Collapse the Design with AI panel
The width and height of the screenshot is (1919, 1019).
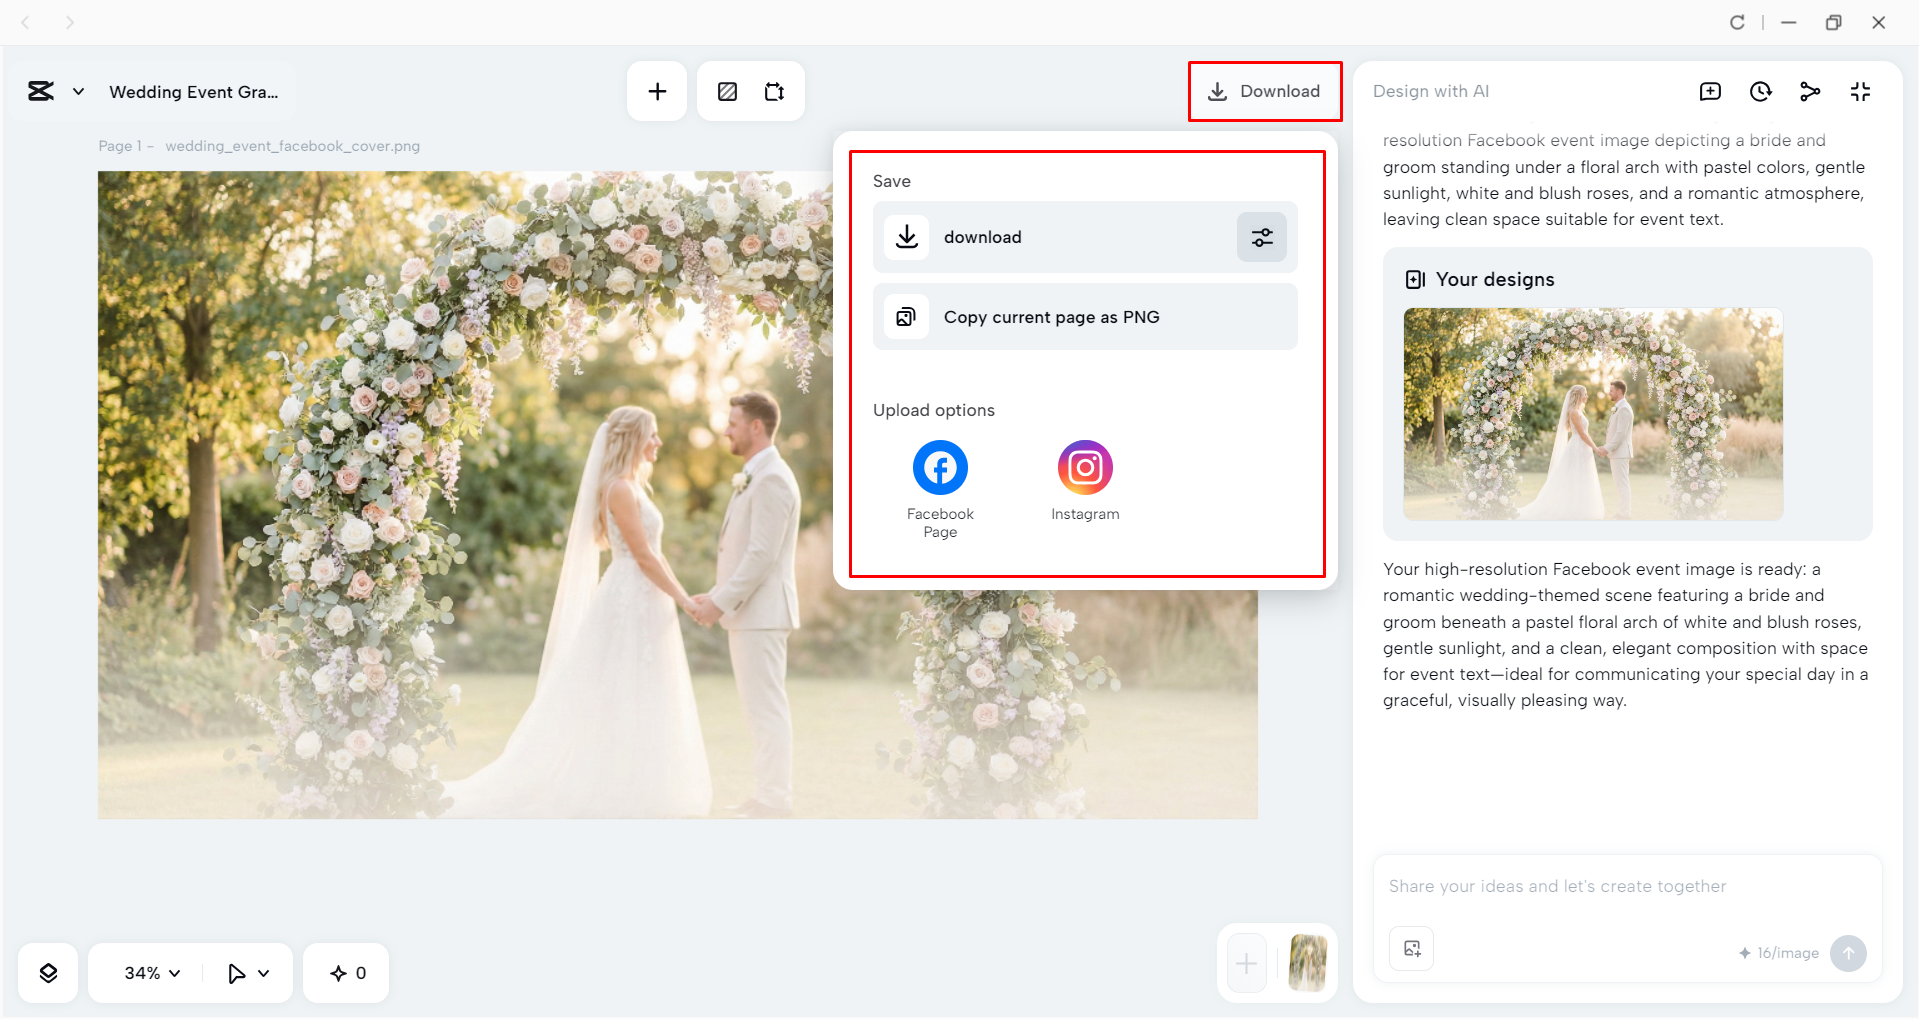[1860, 92]
